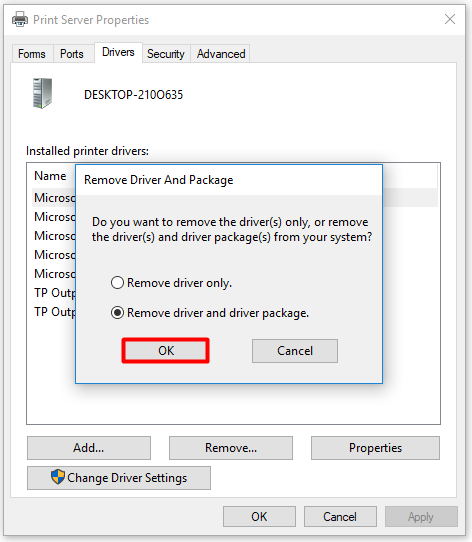
Task: Click OK at the bottom of Properties window
Action: [x=259, y=517]
